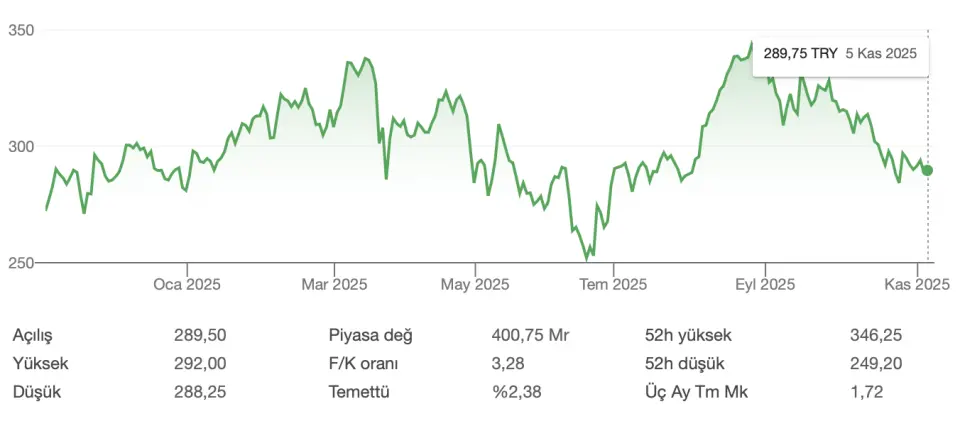Viewport: 960px width, 426px height.
Task: Click the Eyl 2025 axis label
Action: [764, 285]
